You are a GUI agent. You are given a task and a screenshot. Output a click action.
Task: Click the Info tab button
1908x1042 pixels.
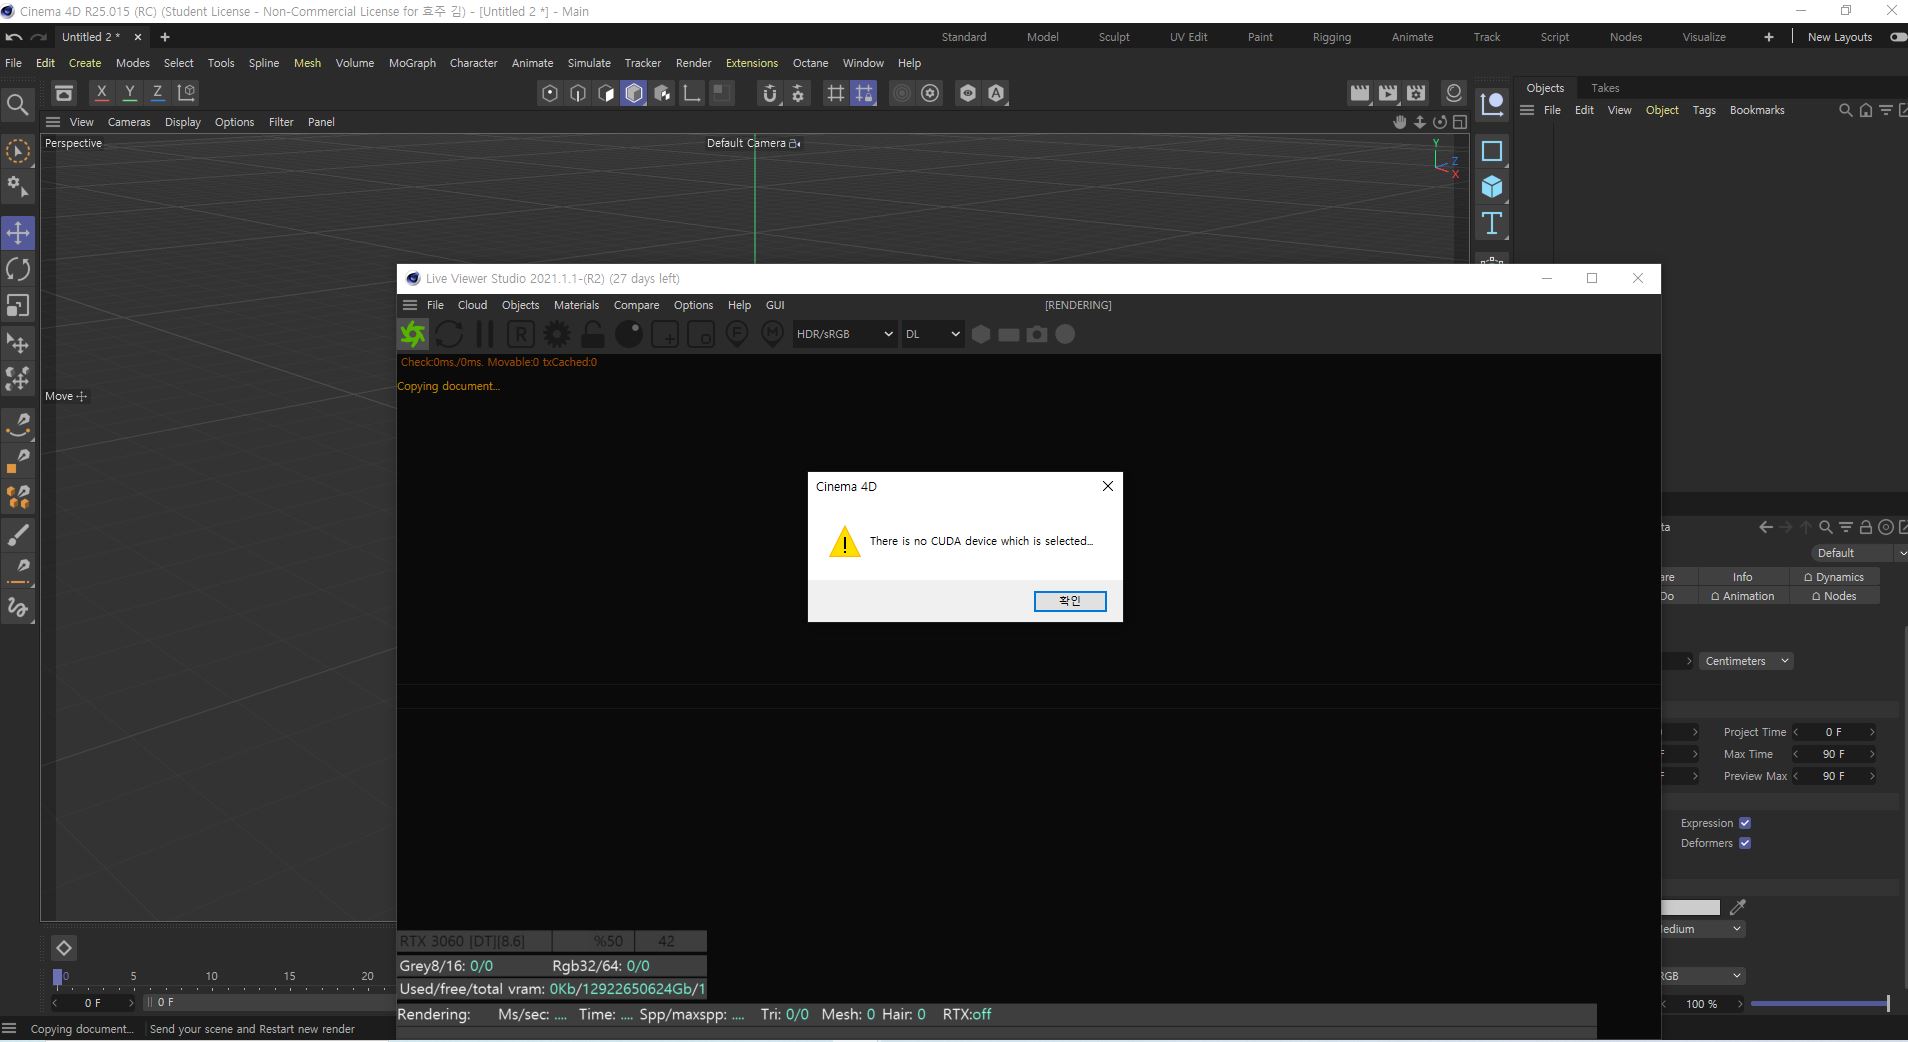tap(1743, 577)
